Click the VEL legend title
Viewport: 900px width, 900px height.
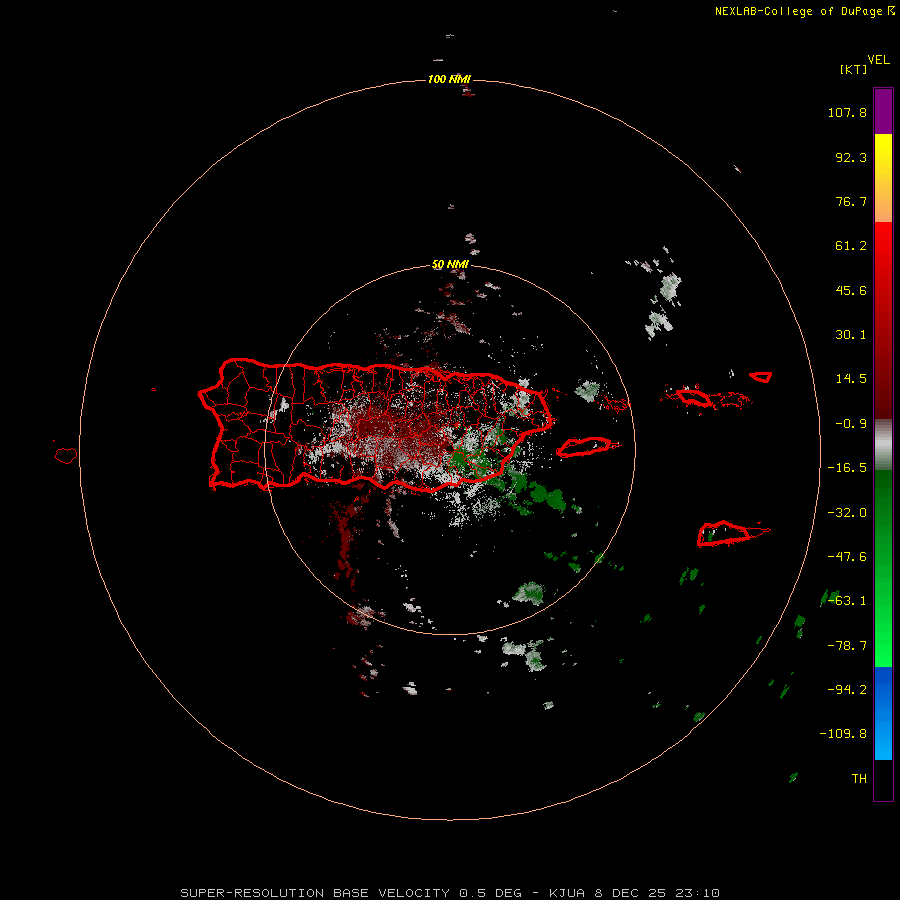(x=878, y=60)
